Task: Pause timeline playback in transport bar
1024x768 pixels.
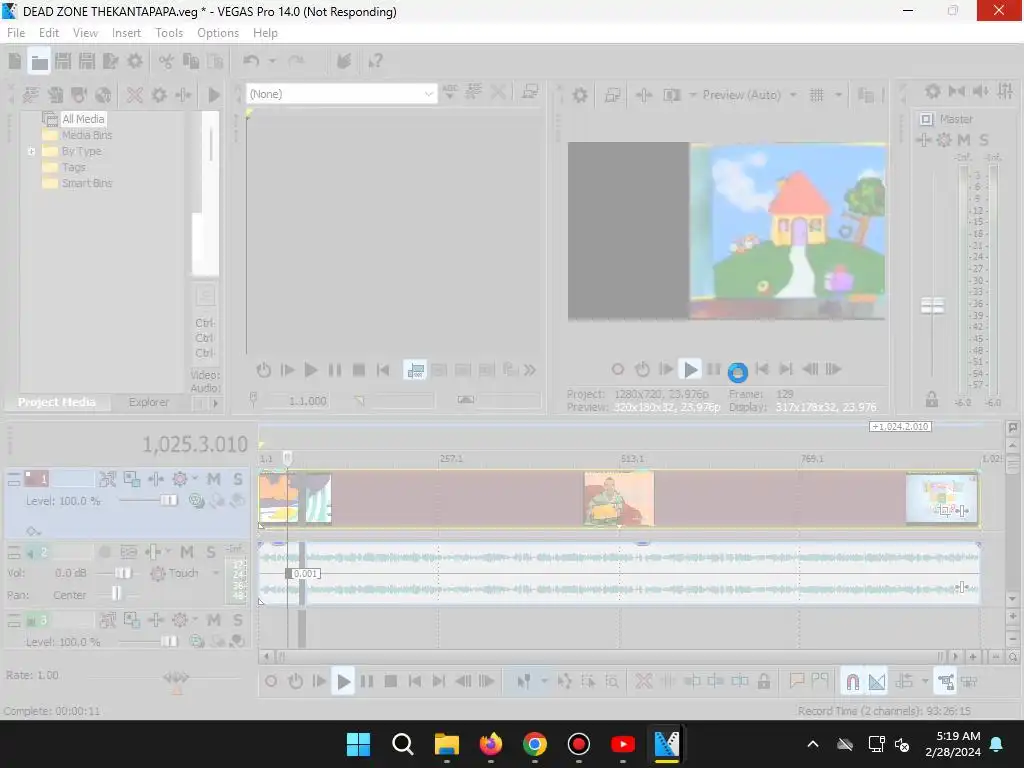Action: [x=367, y=682]
